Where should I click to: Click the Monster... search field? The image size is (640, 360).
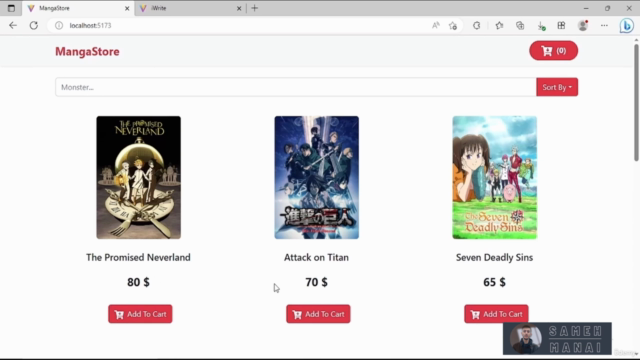(296, 87)
